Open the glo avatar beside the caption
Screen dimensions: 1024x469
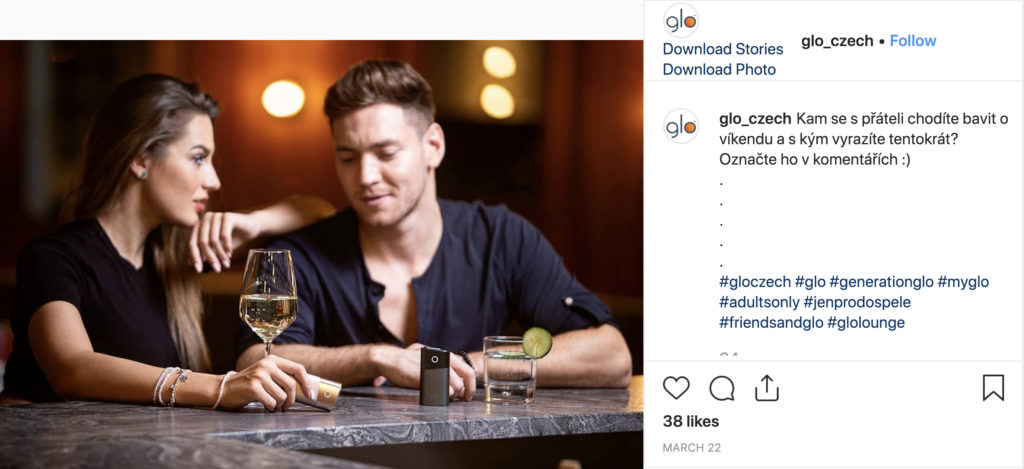[x=681, y=126]
